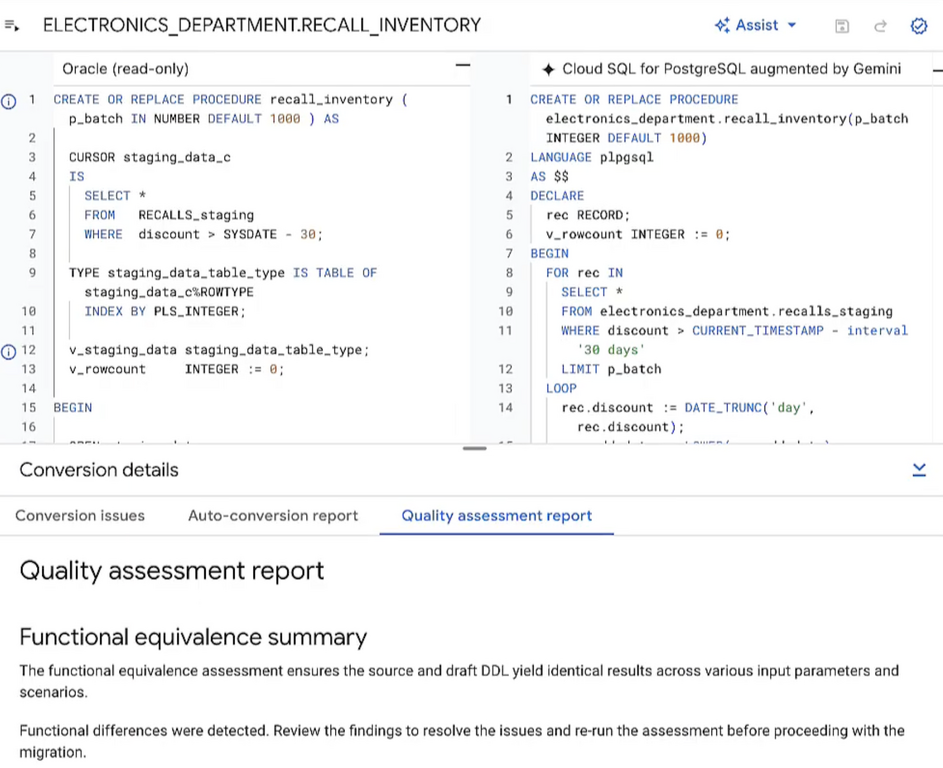Click the info icon on Oracle line 1
The width and height of the screenshot is (943, 768).
tap(8, 102)
